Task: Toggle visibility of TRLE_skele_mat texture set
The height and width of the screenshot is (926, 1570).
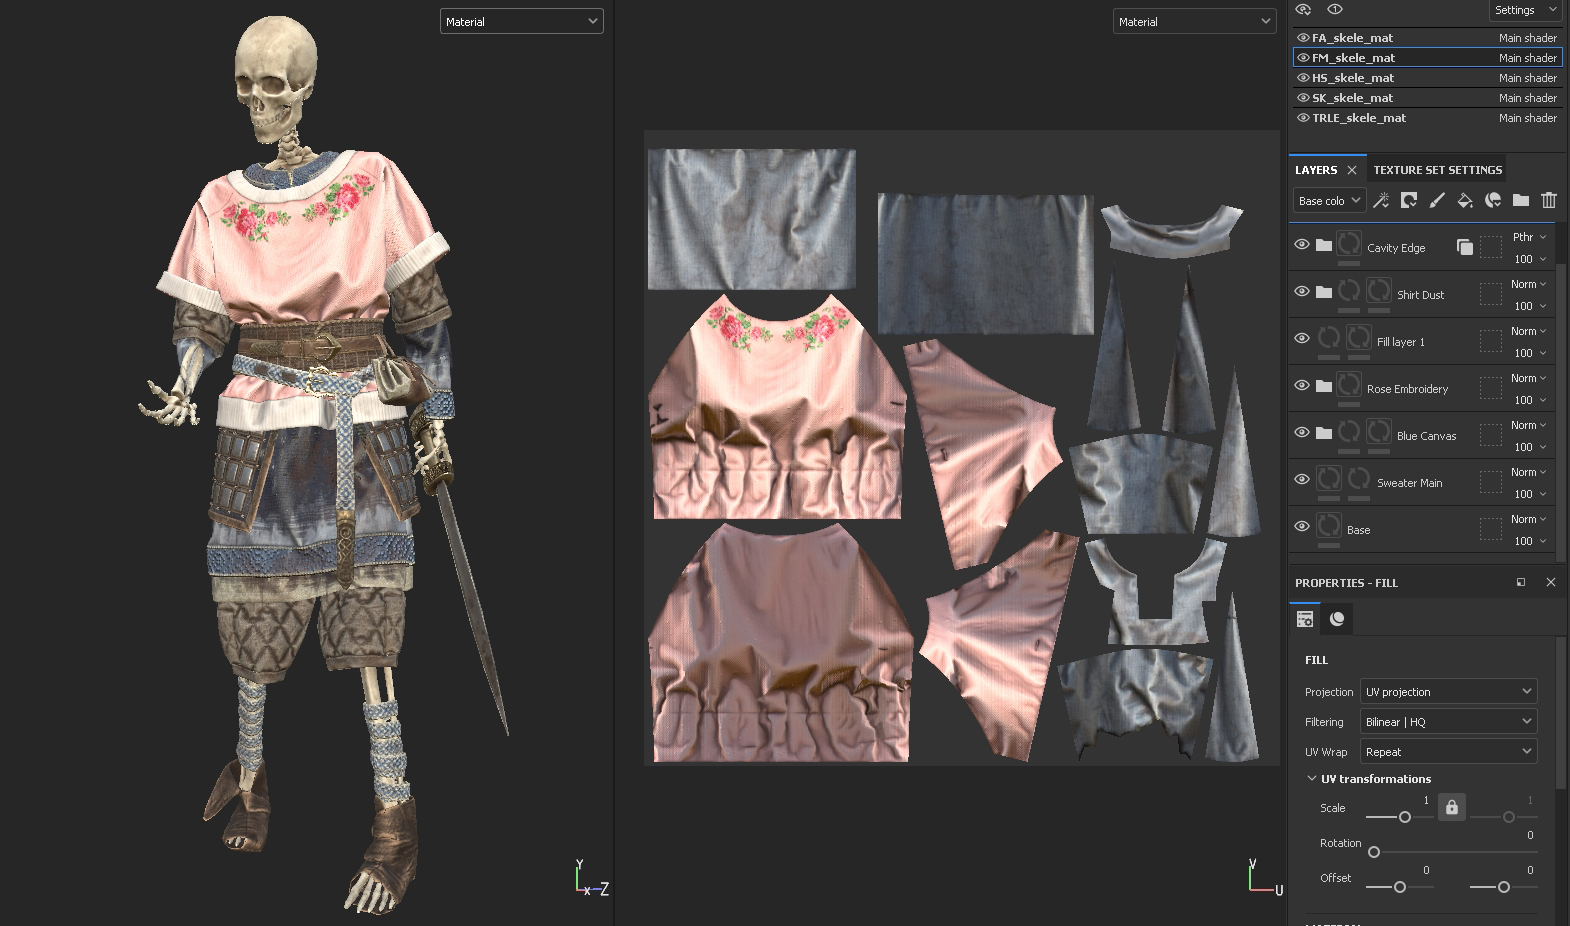Action: coord(1303,118)
